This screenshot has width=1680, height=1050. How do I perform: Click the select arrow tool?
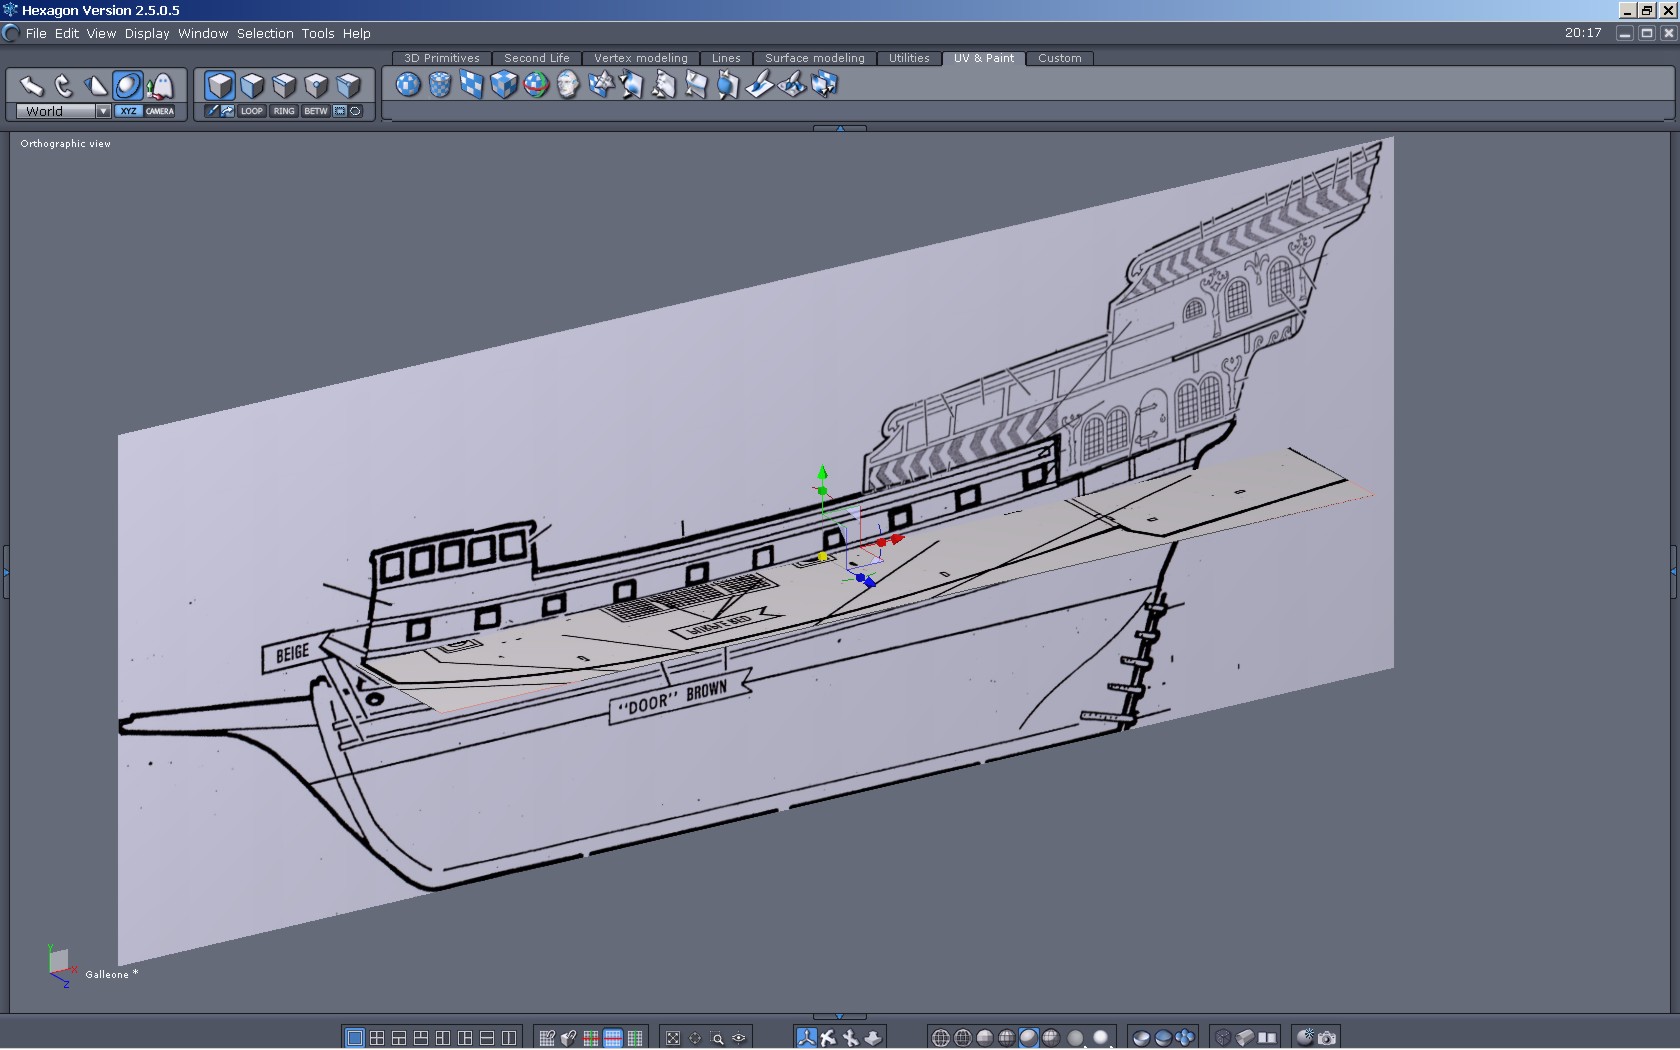coord(31,86)
